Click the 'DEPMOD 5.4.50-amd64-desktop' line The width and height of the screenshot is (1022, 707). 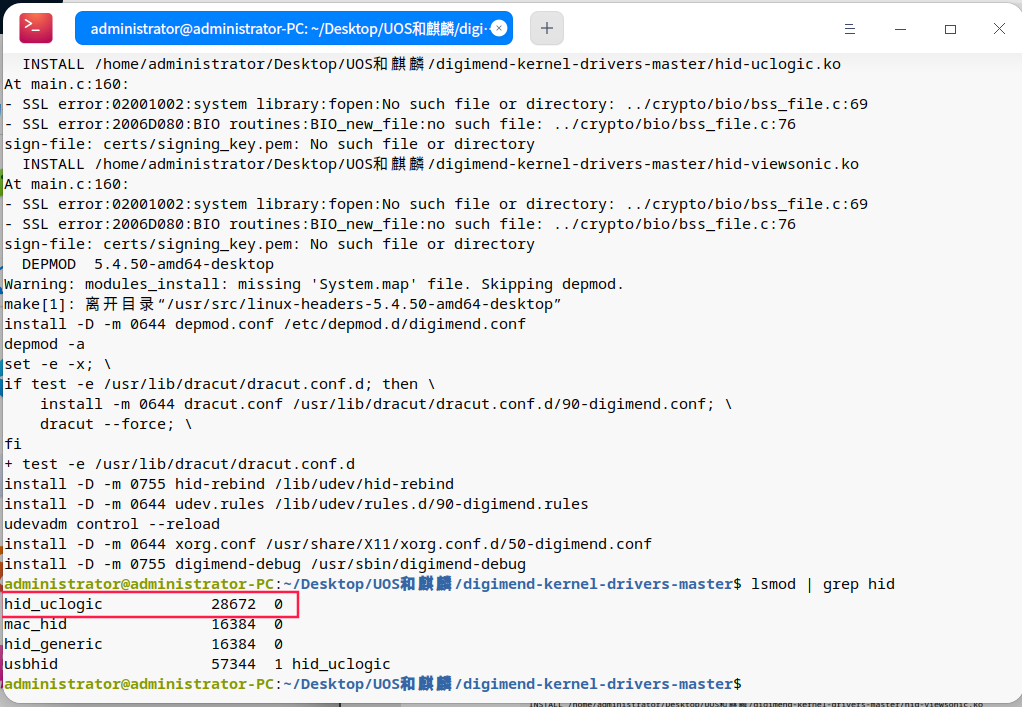(x=148, y=264)
